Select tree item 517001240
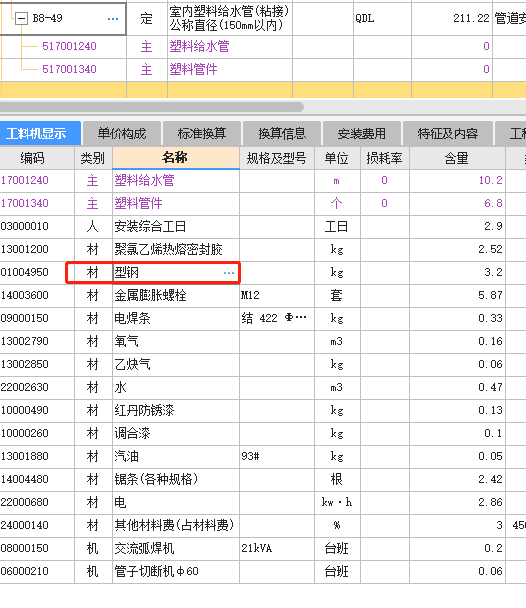 (69, 47)
